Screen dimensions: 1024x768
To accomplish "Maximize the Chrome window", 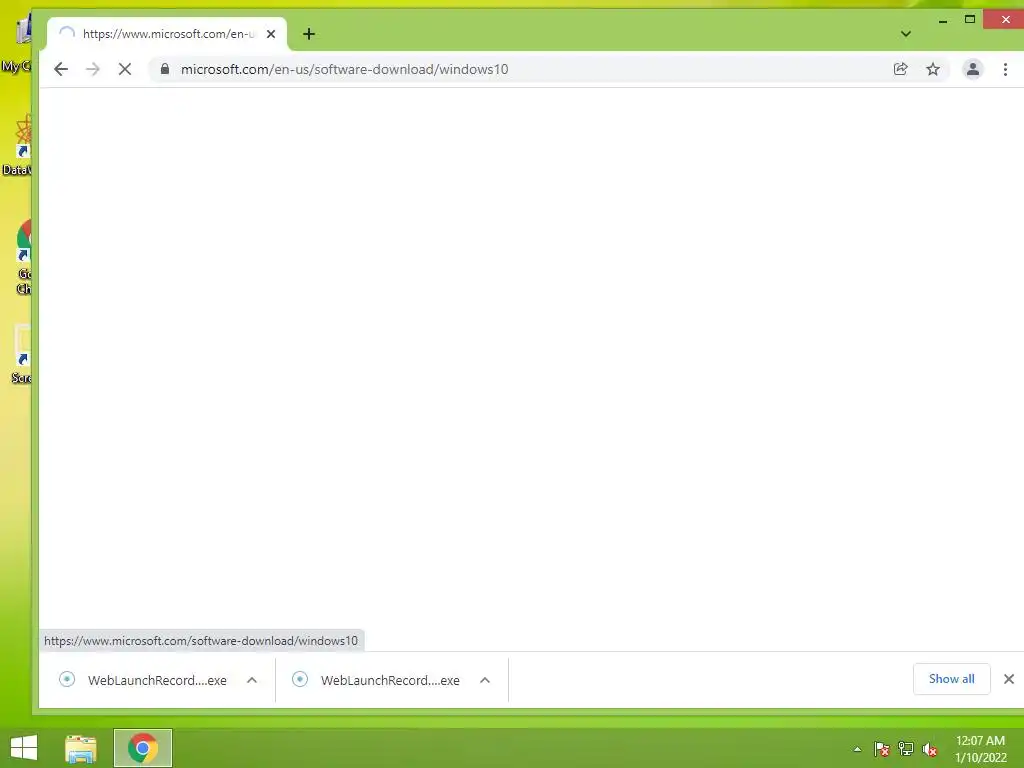I will click(970, 20).
